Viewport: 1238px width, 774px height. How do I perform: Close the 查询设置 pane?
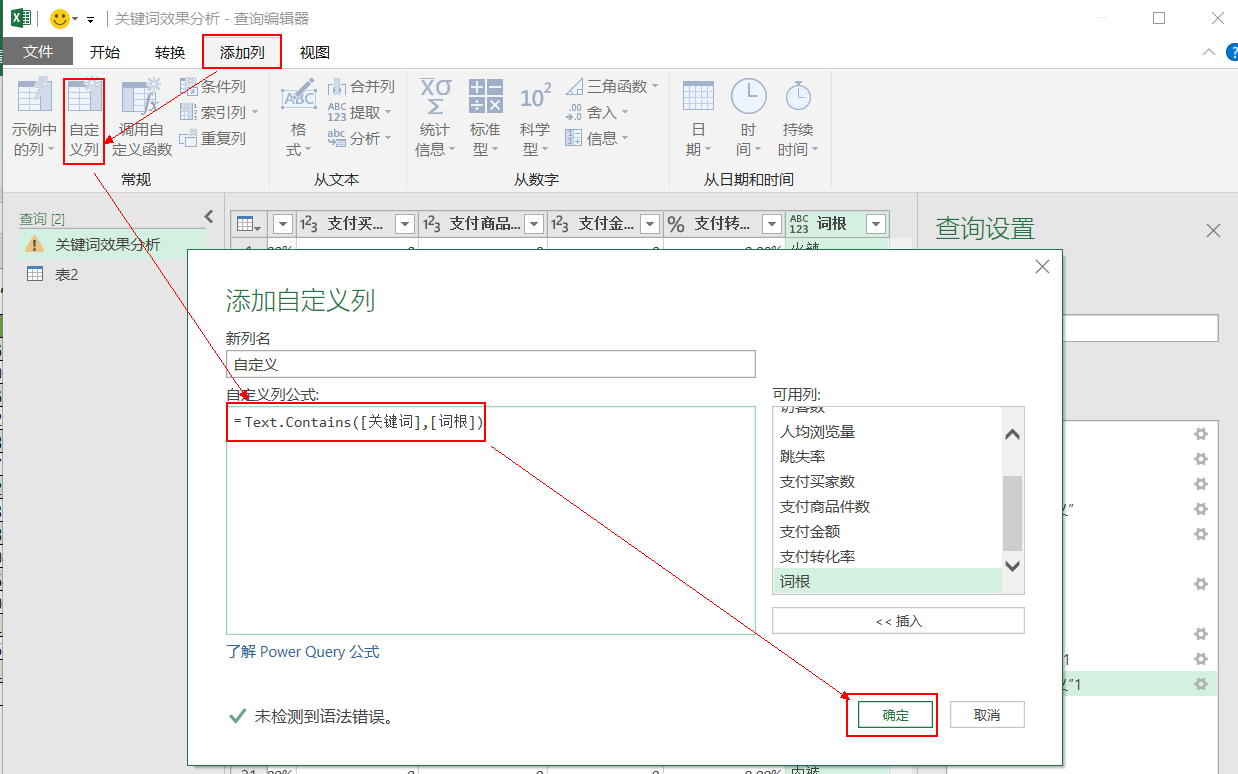tap(1213, 231)
